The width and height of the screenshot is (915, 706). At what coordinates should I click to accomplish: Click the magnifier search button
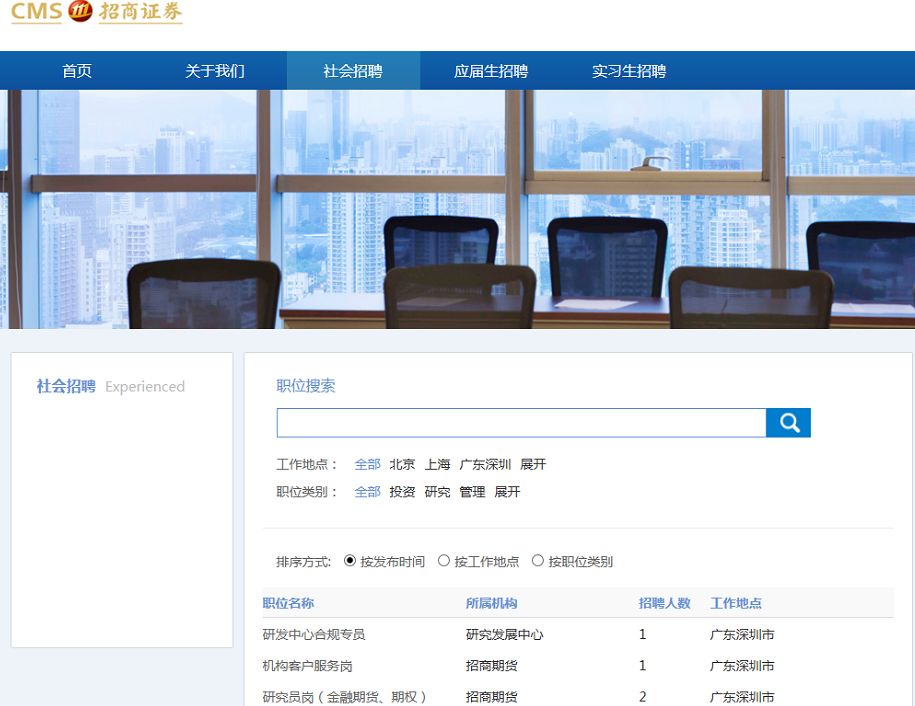click(x=788, y=422)
